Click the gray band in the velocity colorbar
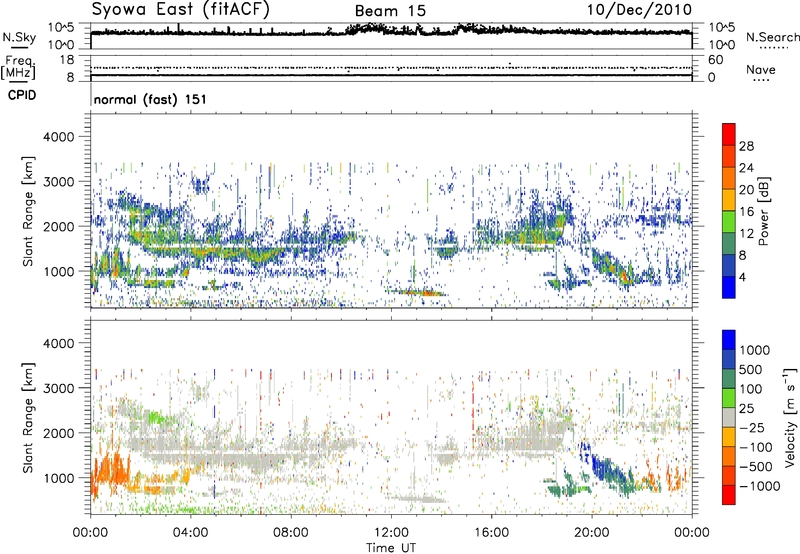The height and width of the screenshot is (554, 800). coord(729,418)
